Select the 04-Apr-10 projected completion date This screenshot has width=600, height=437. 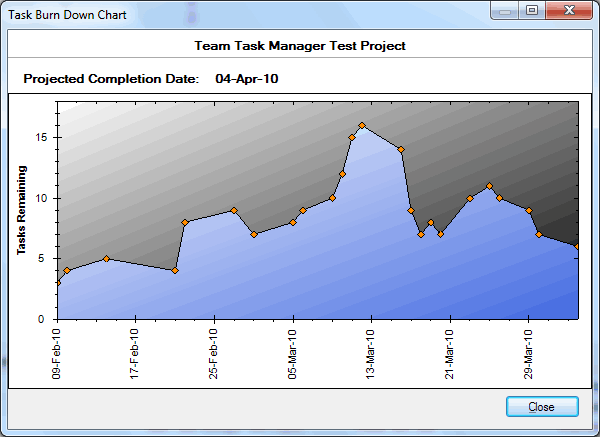pyautogui.click(x=247, y=78)
